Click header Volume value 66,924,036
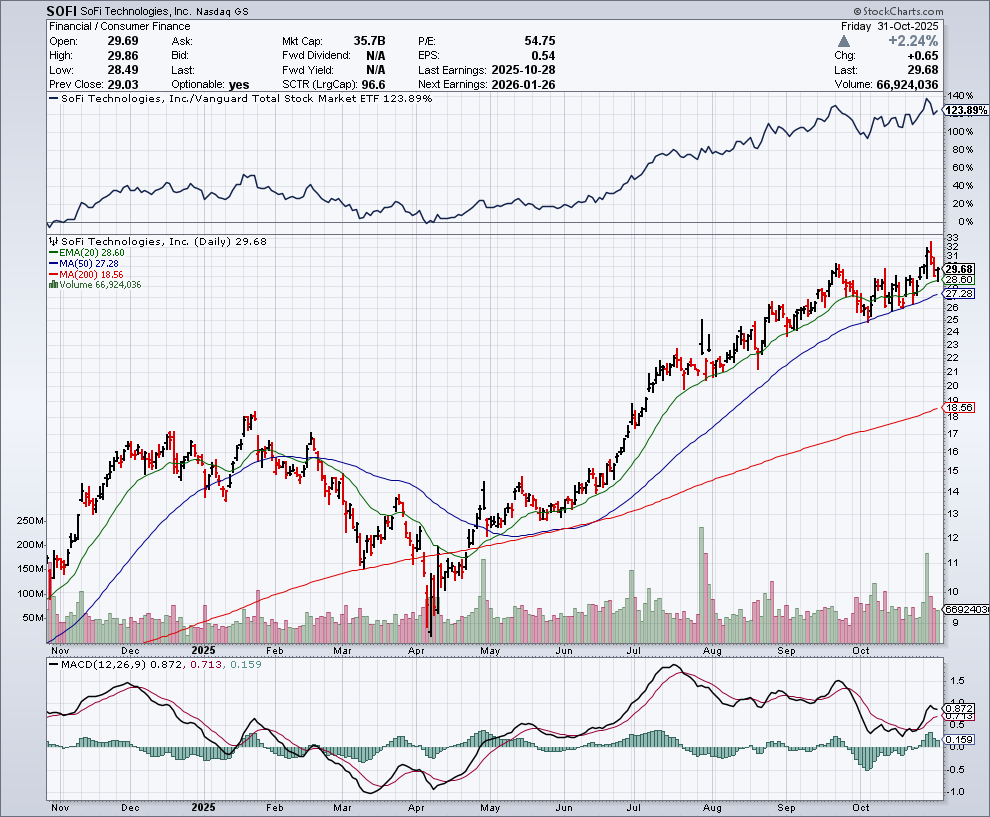This screenshot has height=817, width=990. point(907,85)
